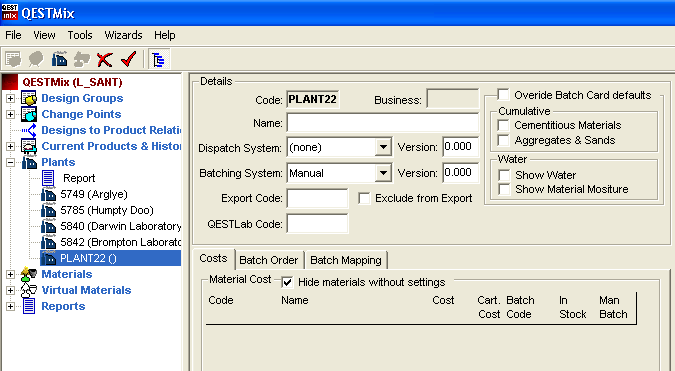This screenshot has height=371, width=675.
Task: Switch to the Batch Mapping tab
Action: coord(346,260)
